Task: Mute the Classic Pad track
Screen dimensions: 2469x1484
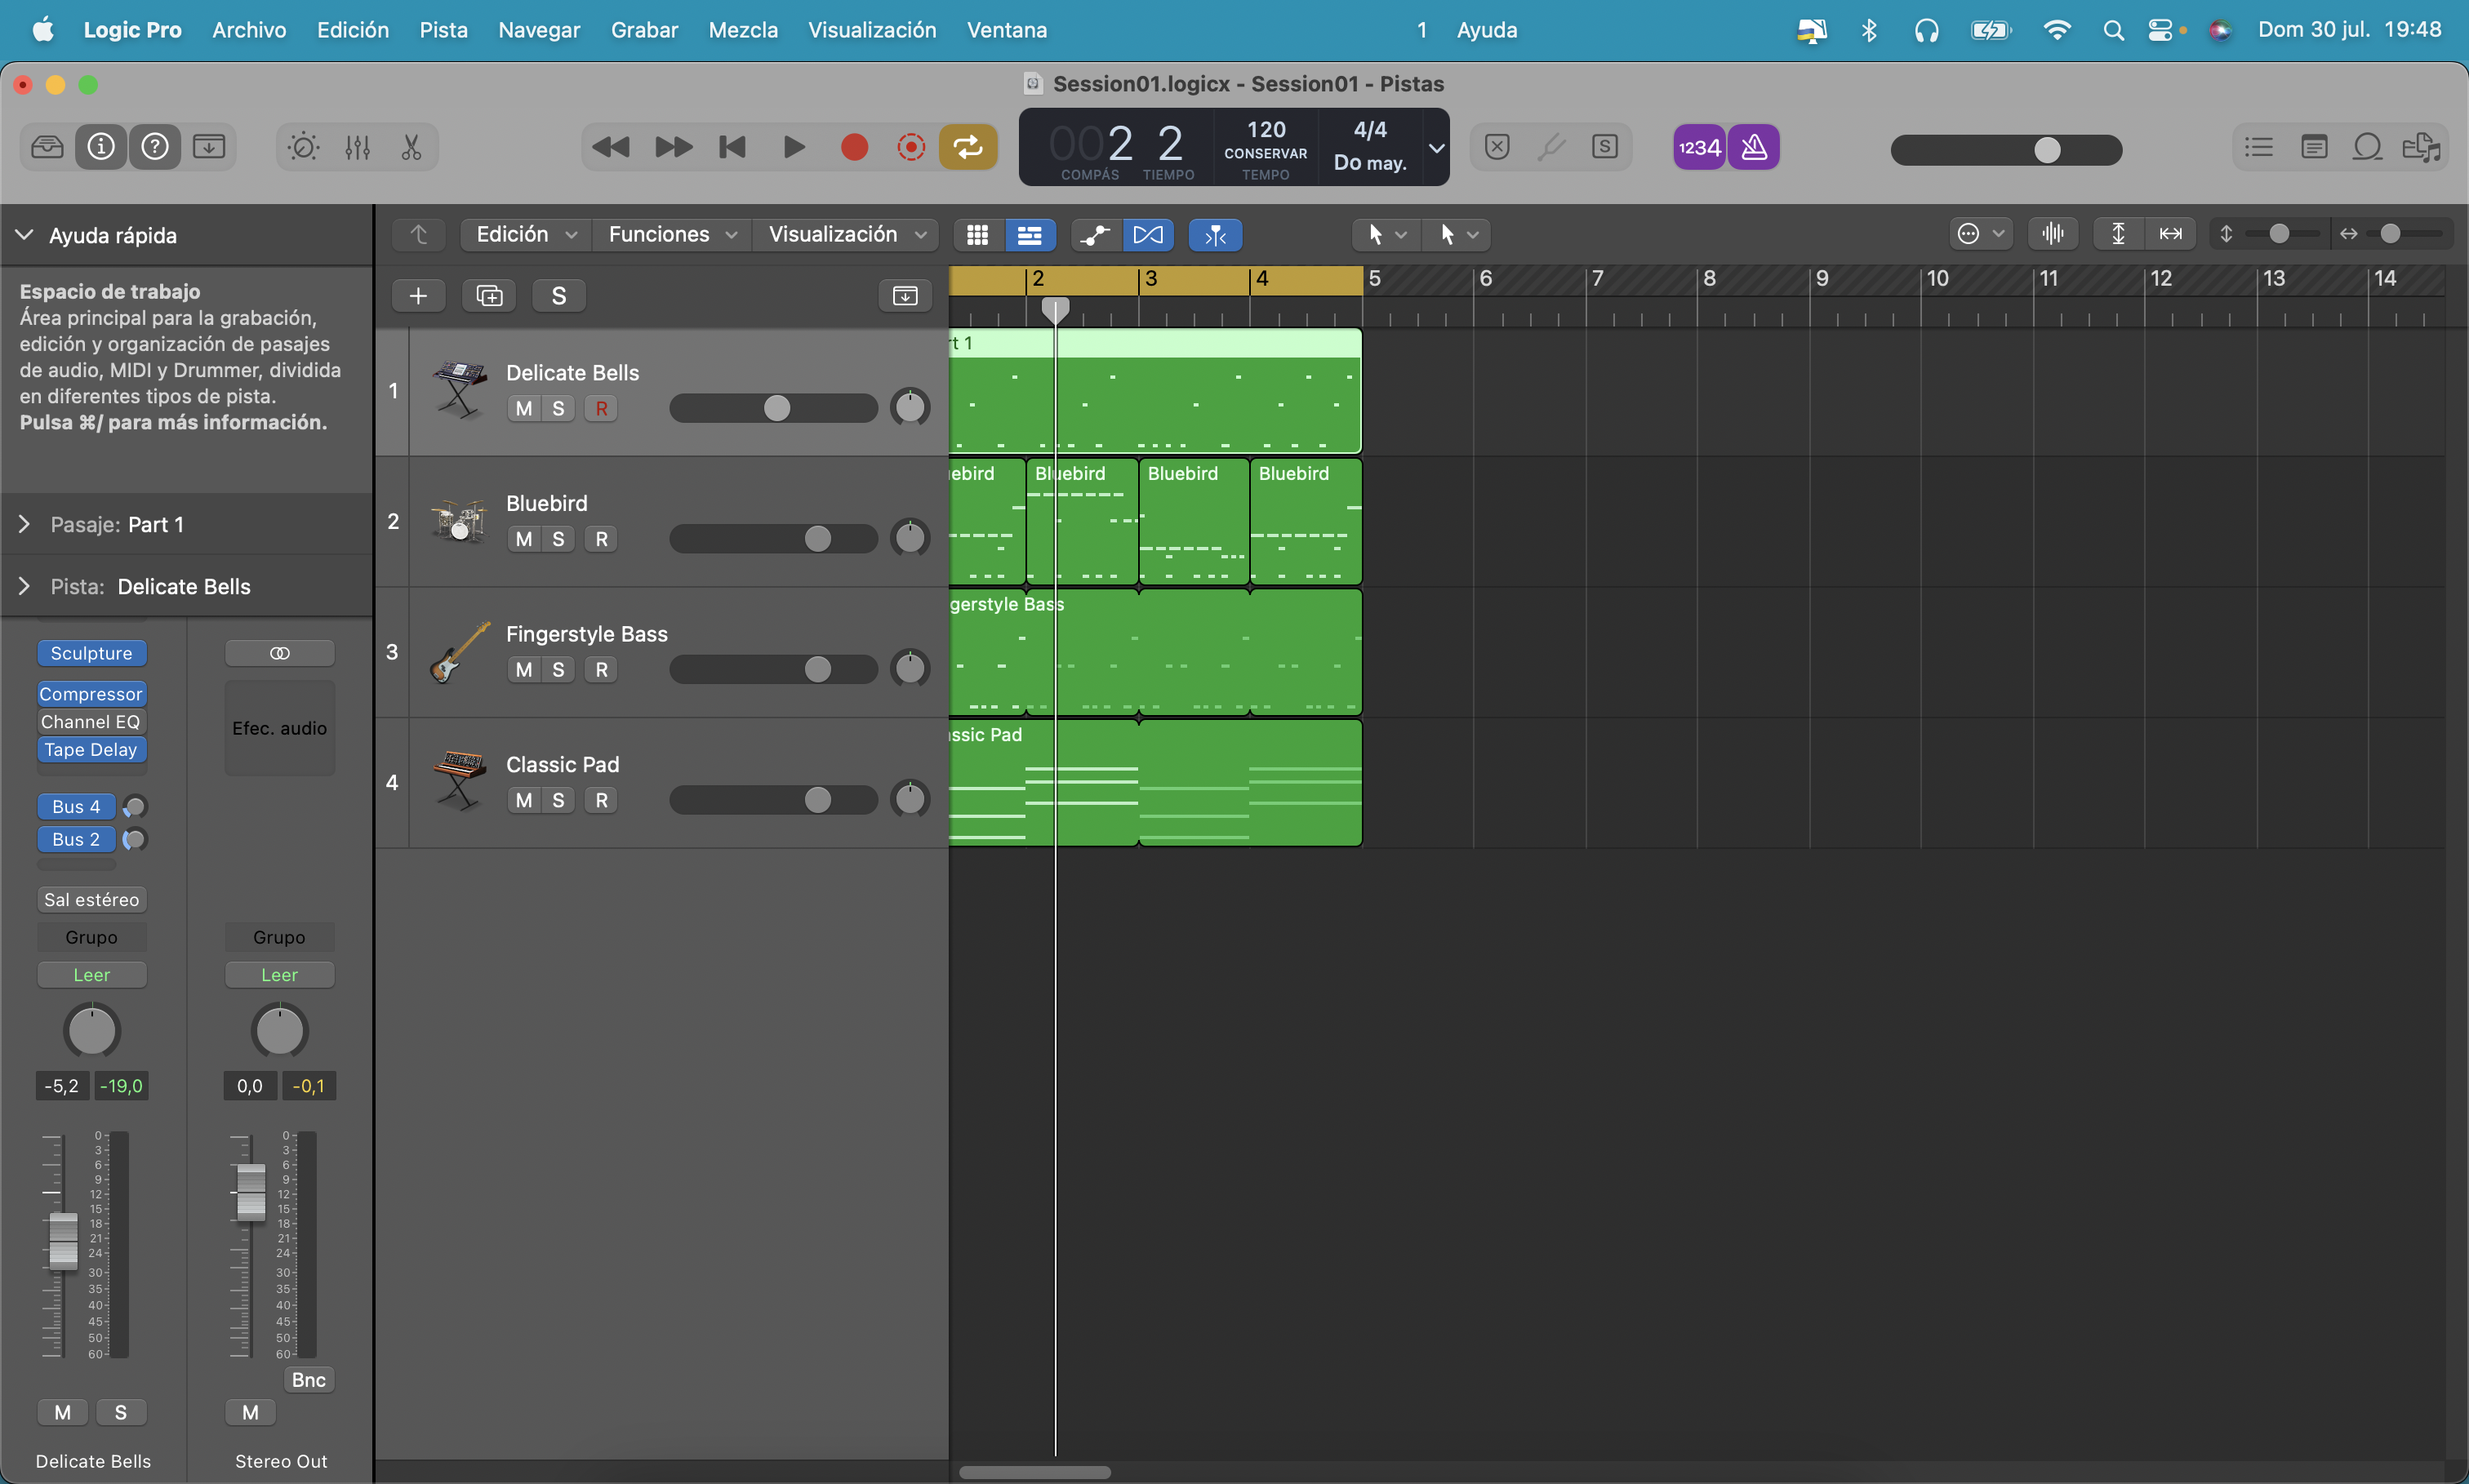Action: coord(524,800)
